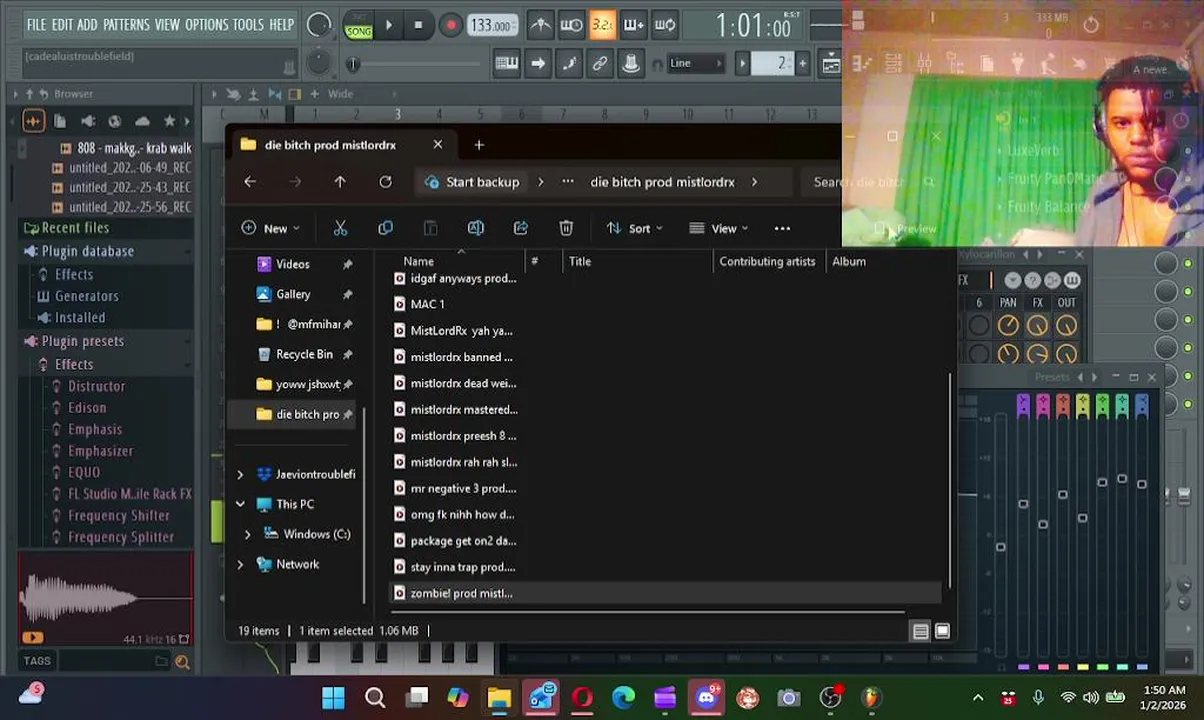Click the tempo field showing 133.000
This screenshot has width=1204, height=720.
492,25
